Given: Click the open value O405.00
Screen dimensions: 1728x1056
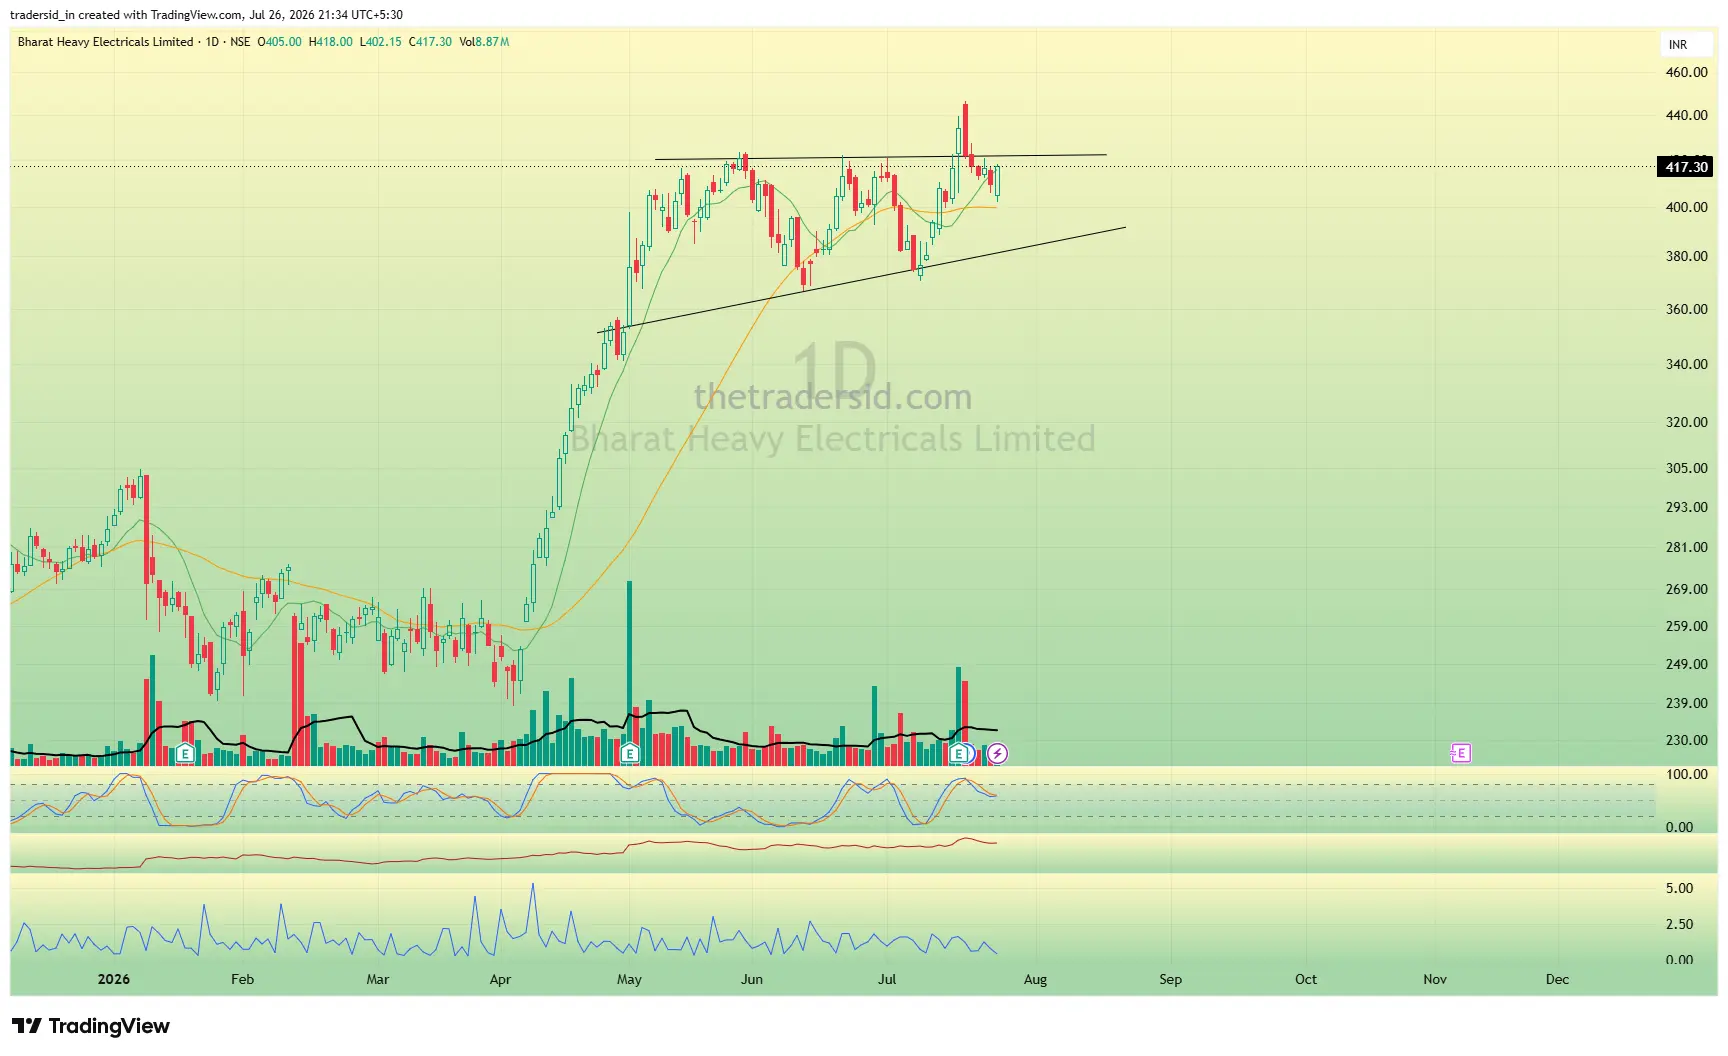Looking at the screenshot, I should coord(279,42).
